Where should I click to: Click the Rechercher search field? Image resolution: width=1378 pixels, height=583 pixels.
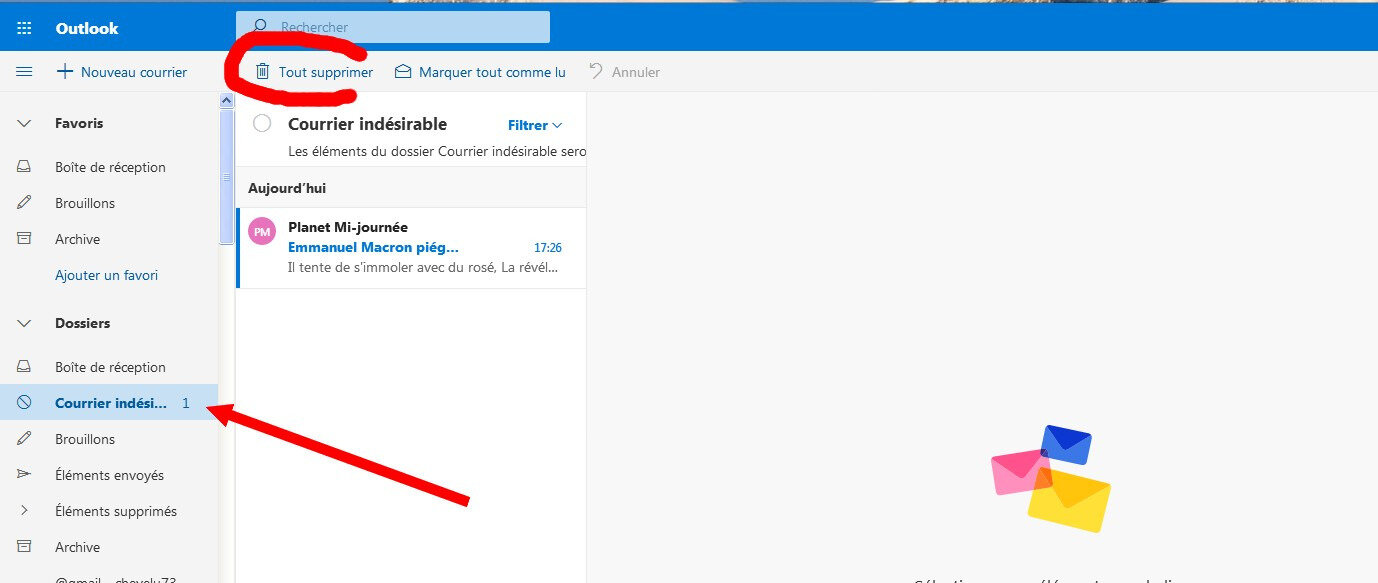coord(393,27)
